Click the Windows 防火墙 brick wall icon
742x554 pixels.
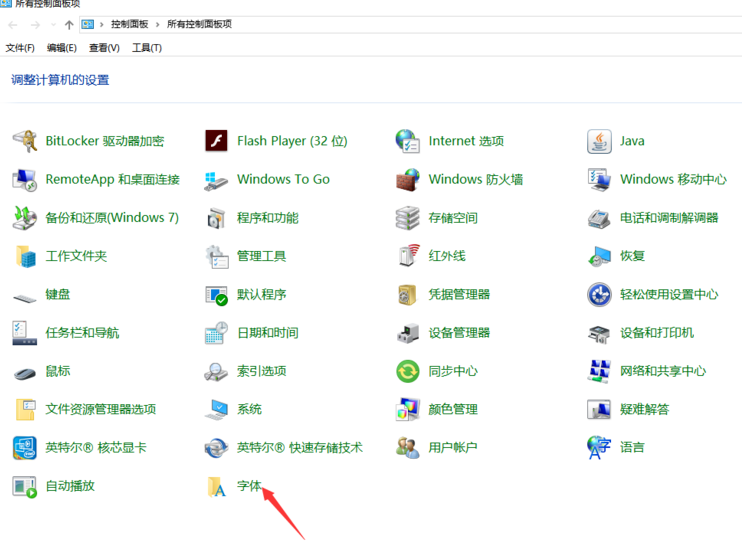click(x=407, y=180)
